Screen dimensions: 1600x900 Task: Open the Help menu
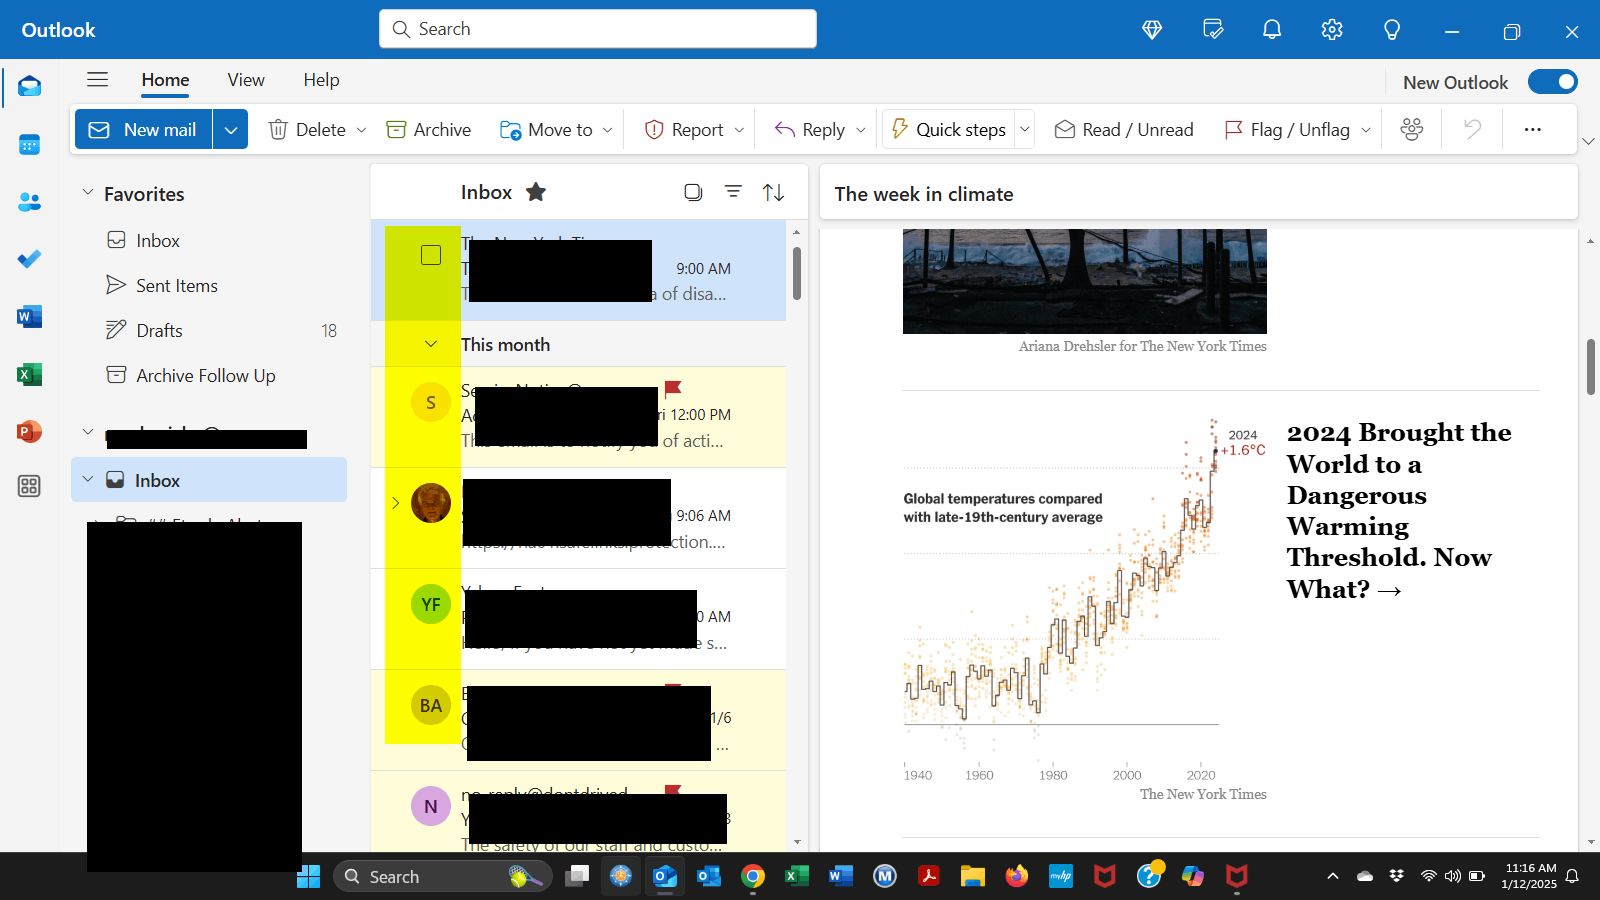coord(321,80)
